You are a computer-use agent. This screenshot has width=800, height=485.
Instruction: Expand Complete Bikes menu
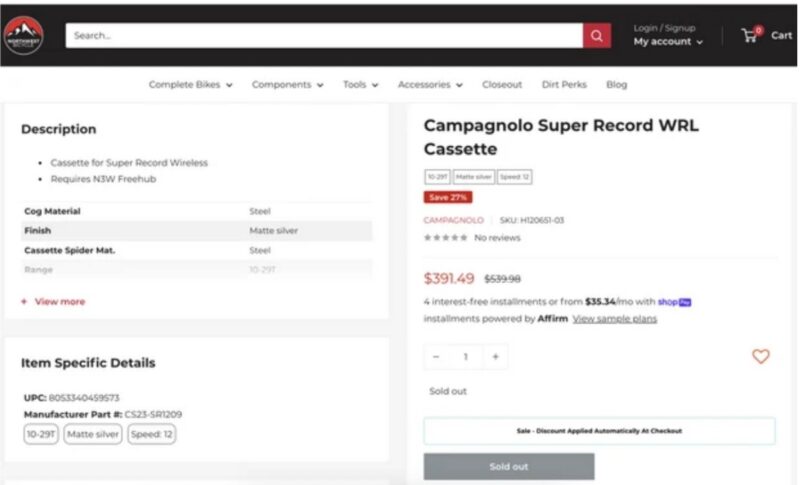[x=190, y=85]
